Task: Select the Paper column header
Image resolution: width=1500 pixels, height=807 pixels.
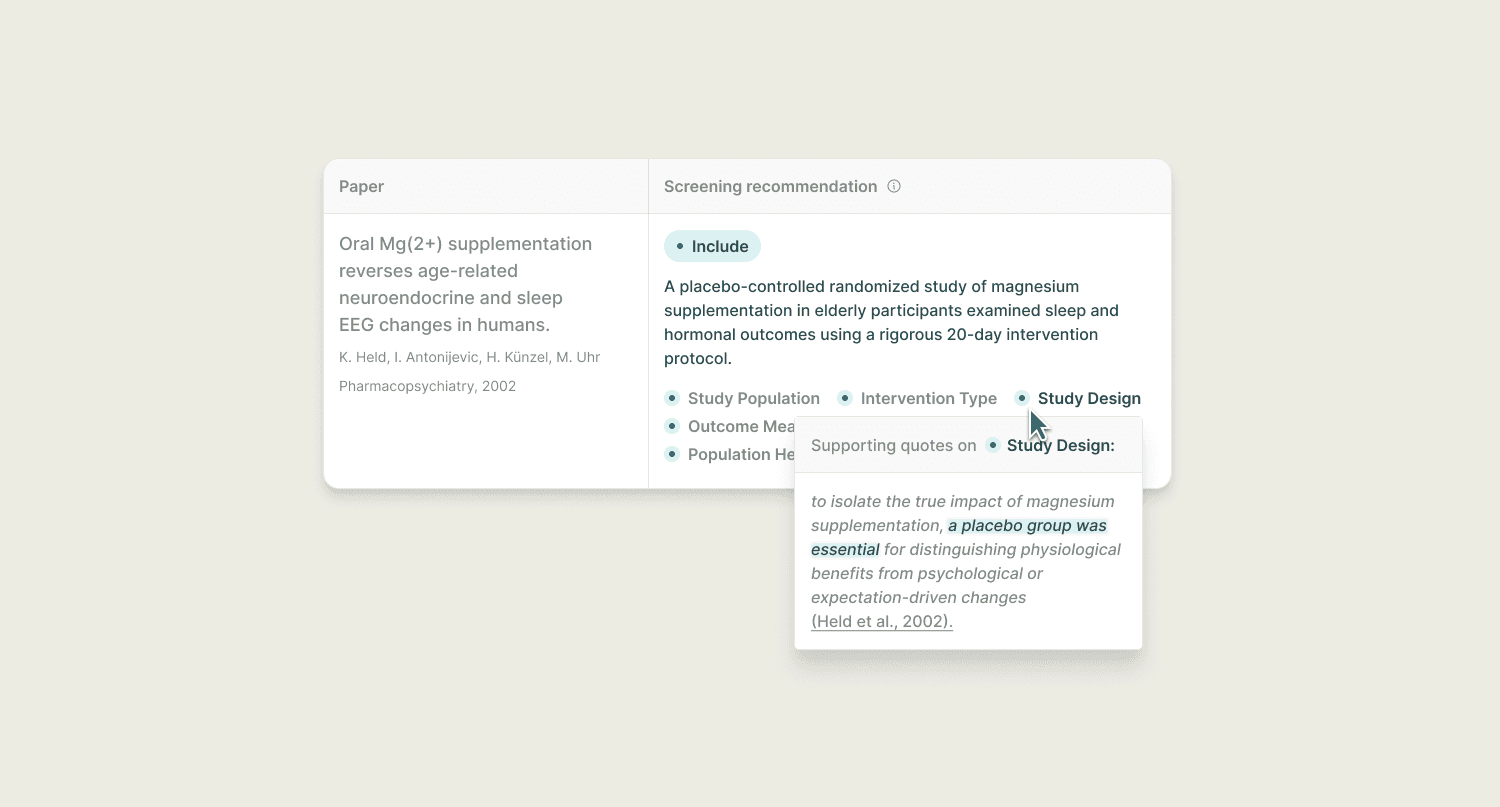Action: click(x=360, y=186)
